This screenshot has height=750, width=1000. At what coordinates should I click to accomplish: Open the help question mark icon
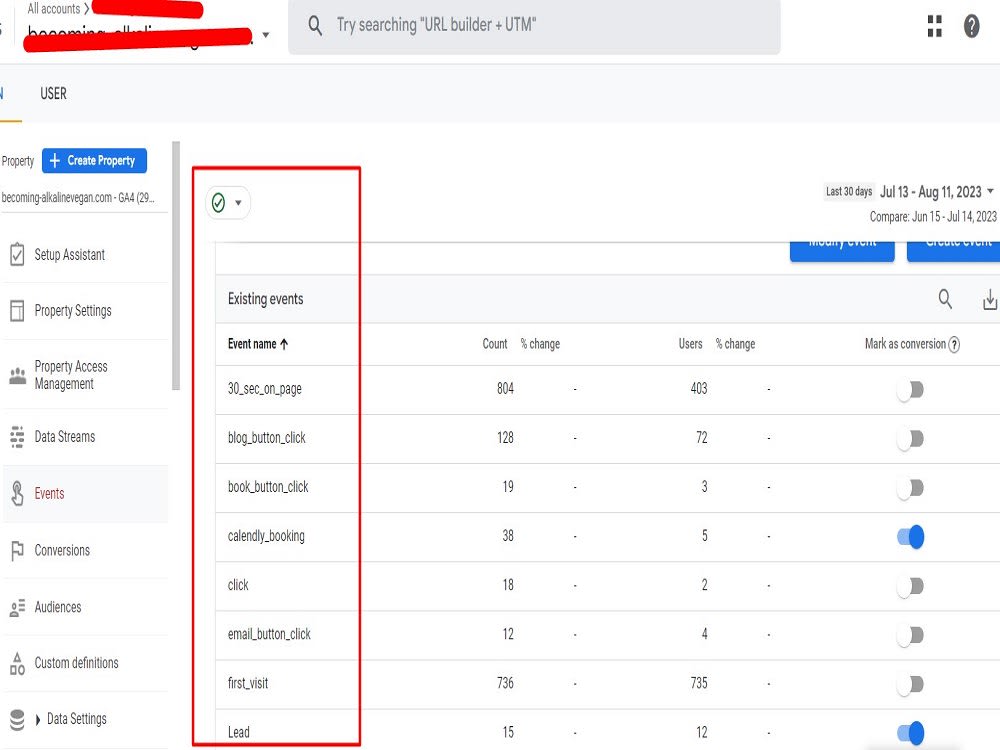pyautogui.click(x=971, y=26)
